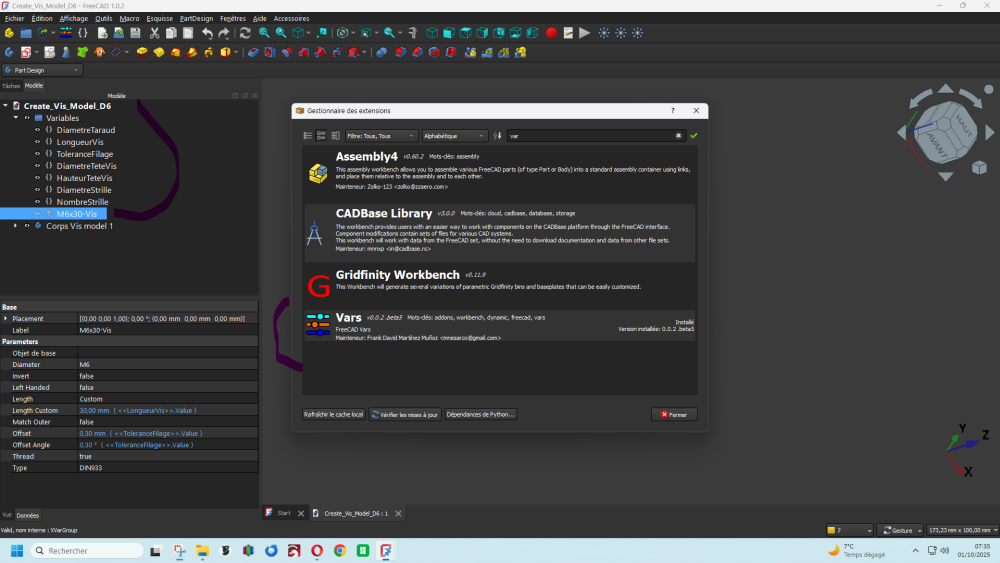Screen dimensions: 1000x563
Task: Click the Cut scissors icon
Action: click(154, 33)
